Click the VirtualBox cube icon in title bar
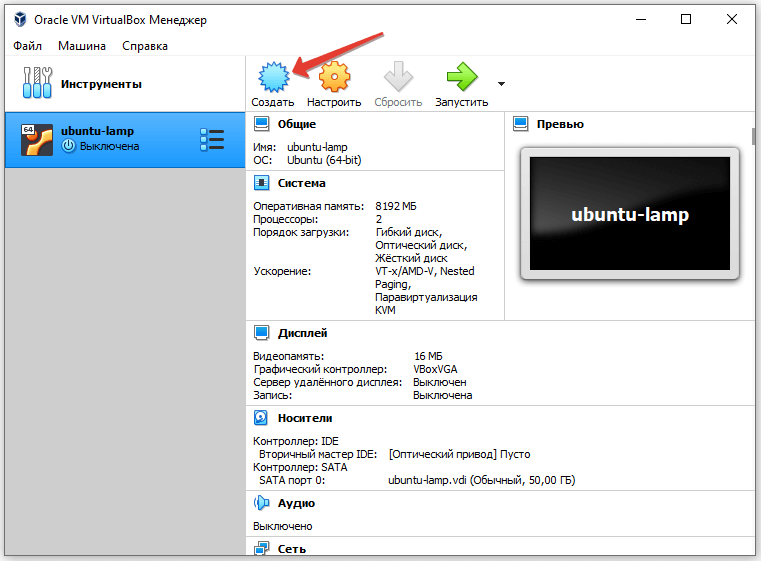This screenshot has height=561, width=761. [20, 19]
